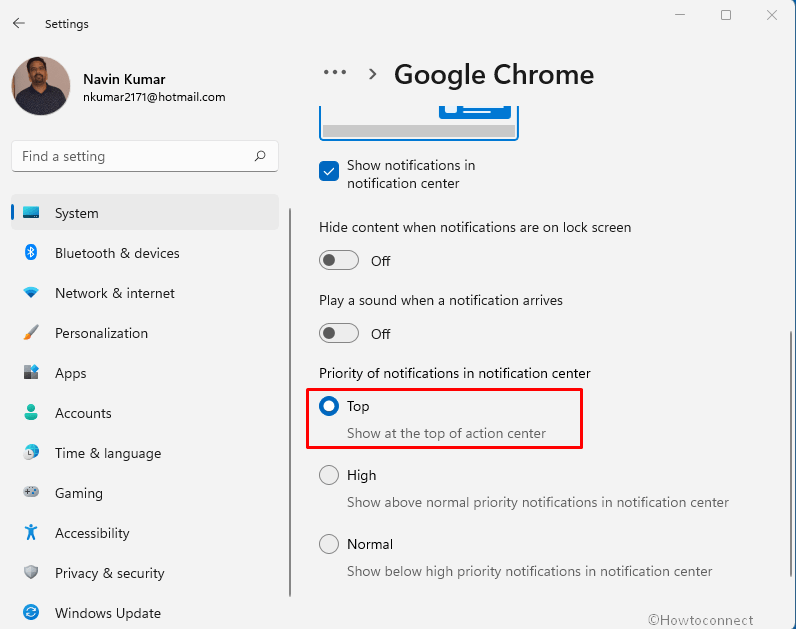Viewport: 796px width, 629px height.
Task: Click 'Show above normal priority notifications' text
Action: [x=538, y=502]
